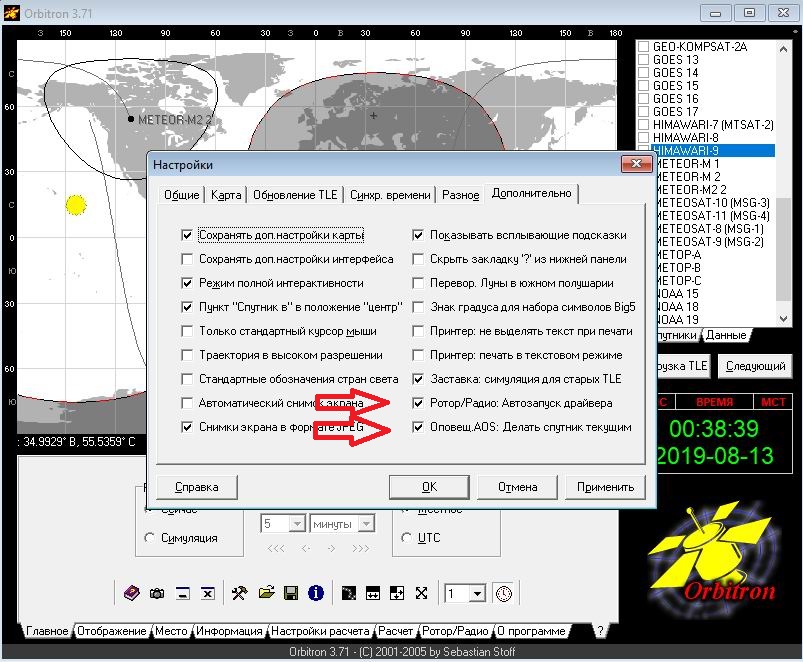
Task: Click the satellite list scroll-up arrow
Action: click(783, 49)
